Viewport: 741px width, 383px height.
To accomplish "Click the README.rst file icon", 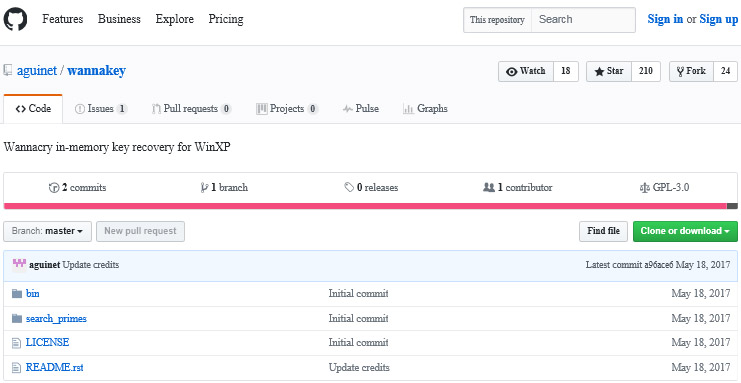I will point(17,367).
